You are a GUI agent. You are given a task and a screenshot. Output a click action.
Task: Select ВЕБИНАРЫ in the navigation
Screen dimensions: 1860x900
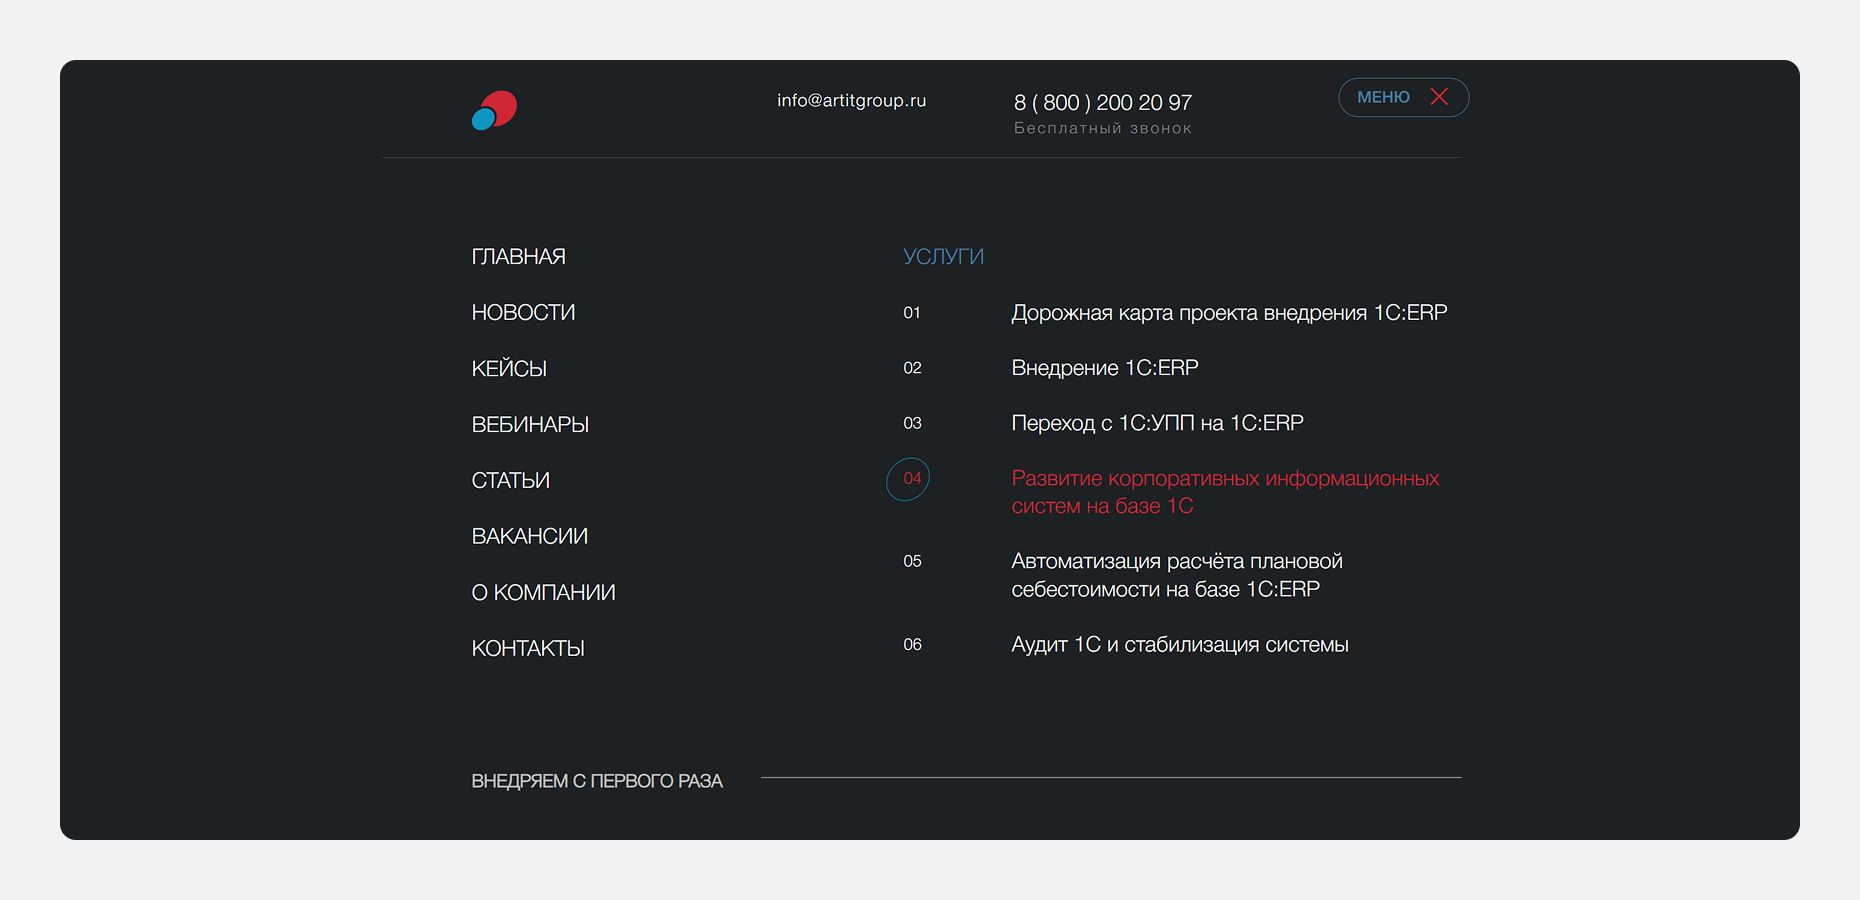[x=530, y=425]
